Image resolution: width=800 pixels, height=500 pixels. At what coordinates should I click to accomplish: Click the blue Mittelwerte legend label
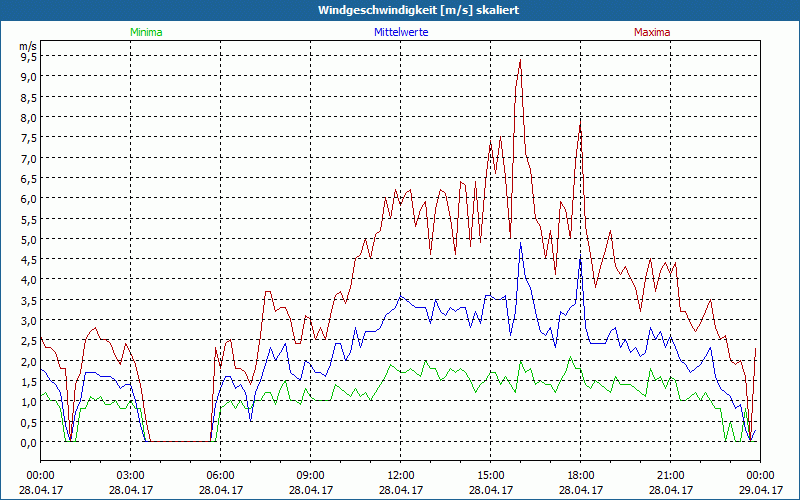401,32
